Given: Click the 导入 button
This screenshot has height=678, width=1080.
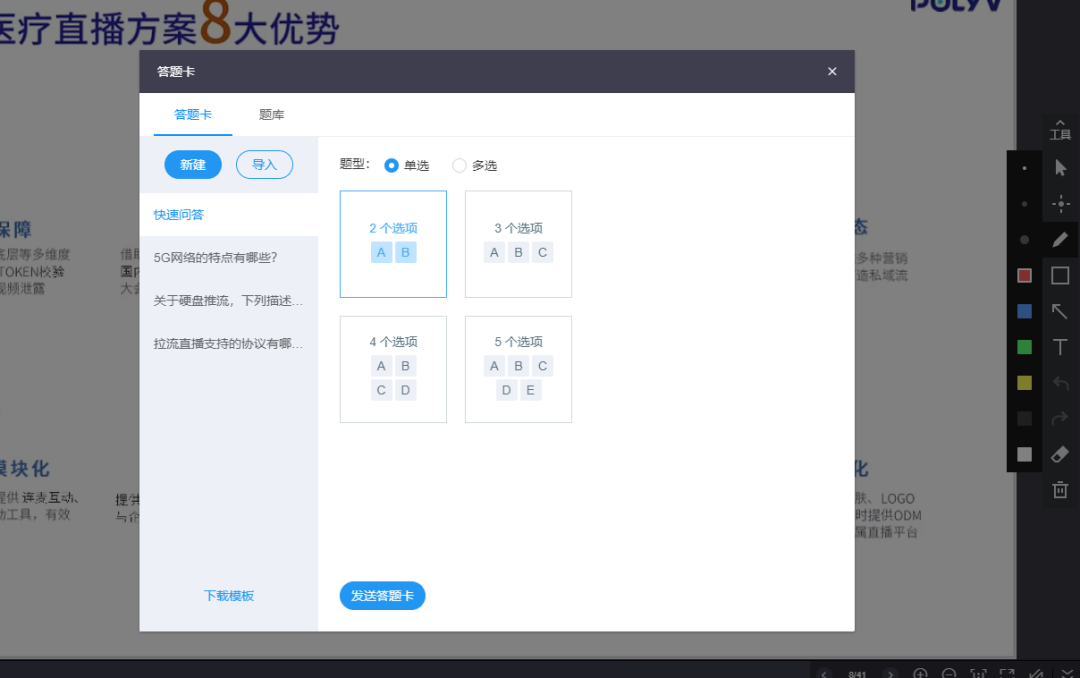Looking at the screenshot, I should coord(264,165).
